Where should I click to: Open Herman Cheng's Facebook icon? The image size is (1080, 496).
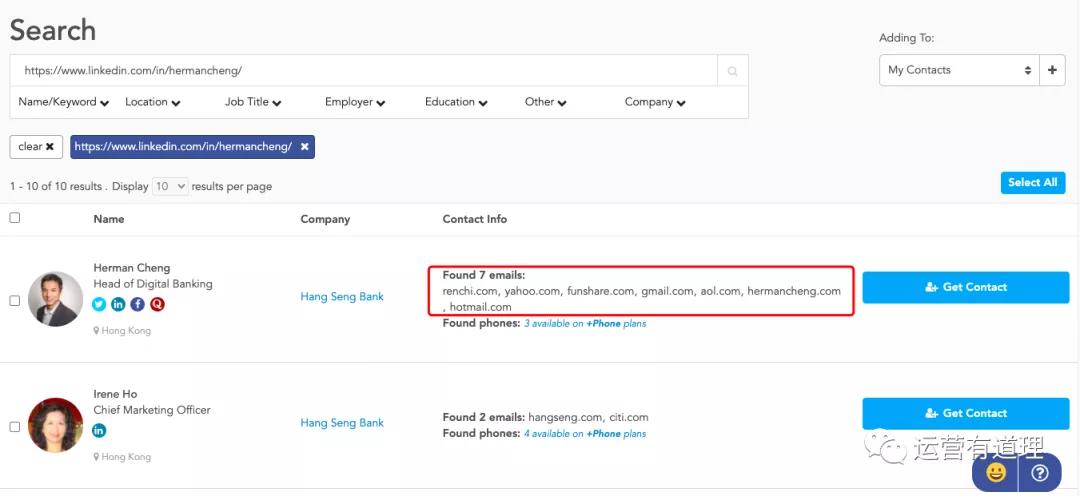[137, 304]
